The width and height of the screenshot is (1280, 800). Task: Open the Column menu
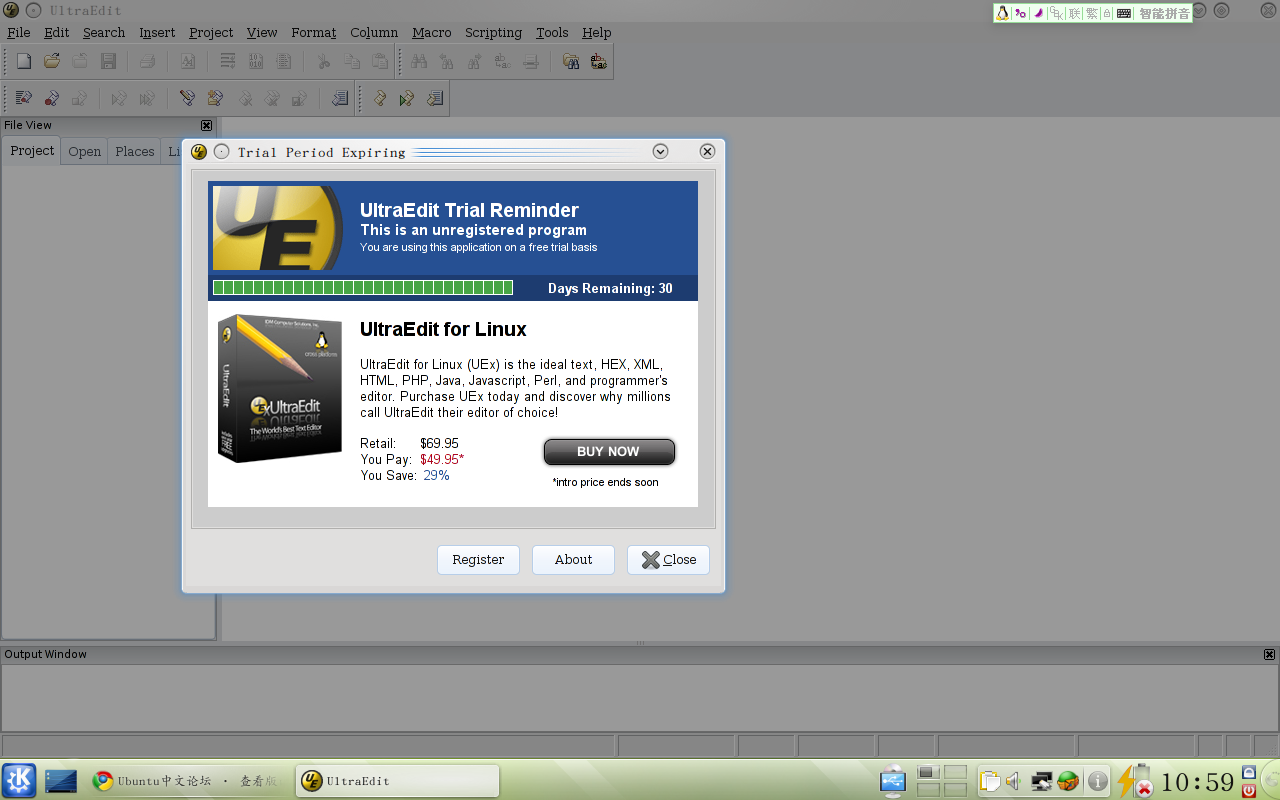[374, 32]
